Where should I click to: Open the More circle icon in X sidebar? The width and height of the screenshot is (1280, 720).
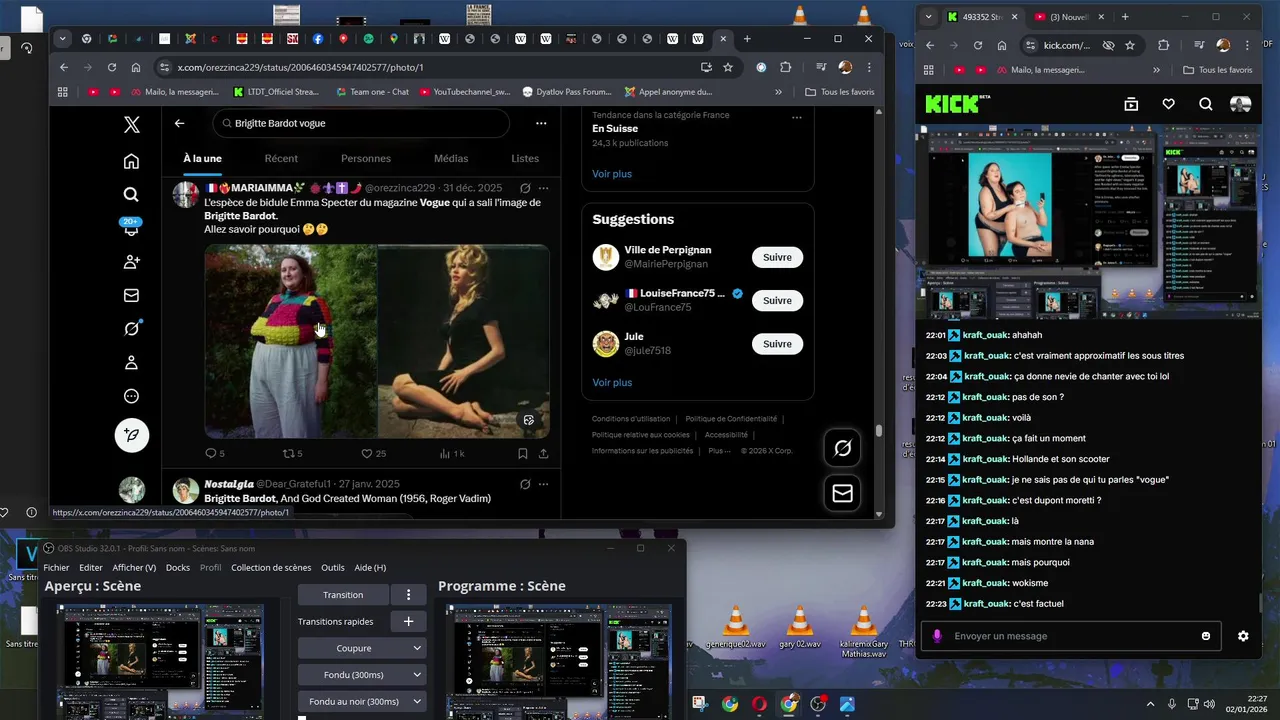(131, 396)
